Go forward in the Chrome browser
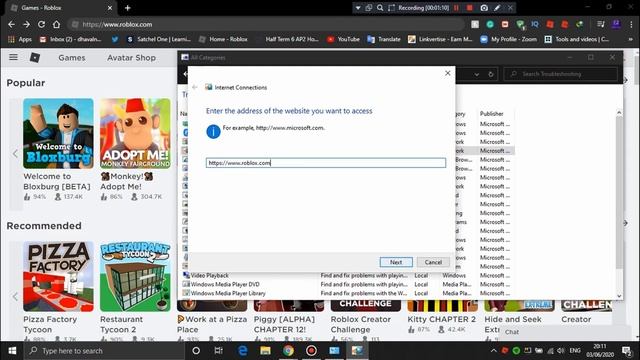This screenshot has height=360, width=640. coord(26,24)
